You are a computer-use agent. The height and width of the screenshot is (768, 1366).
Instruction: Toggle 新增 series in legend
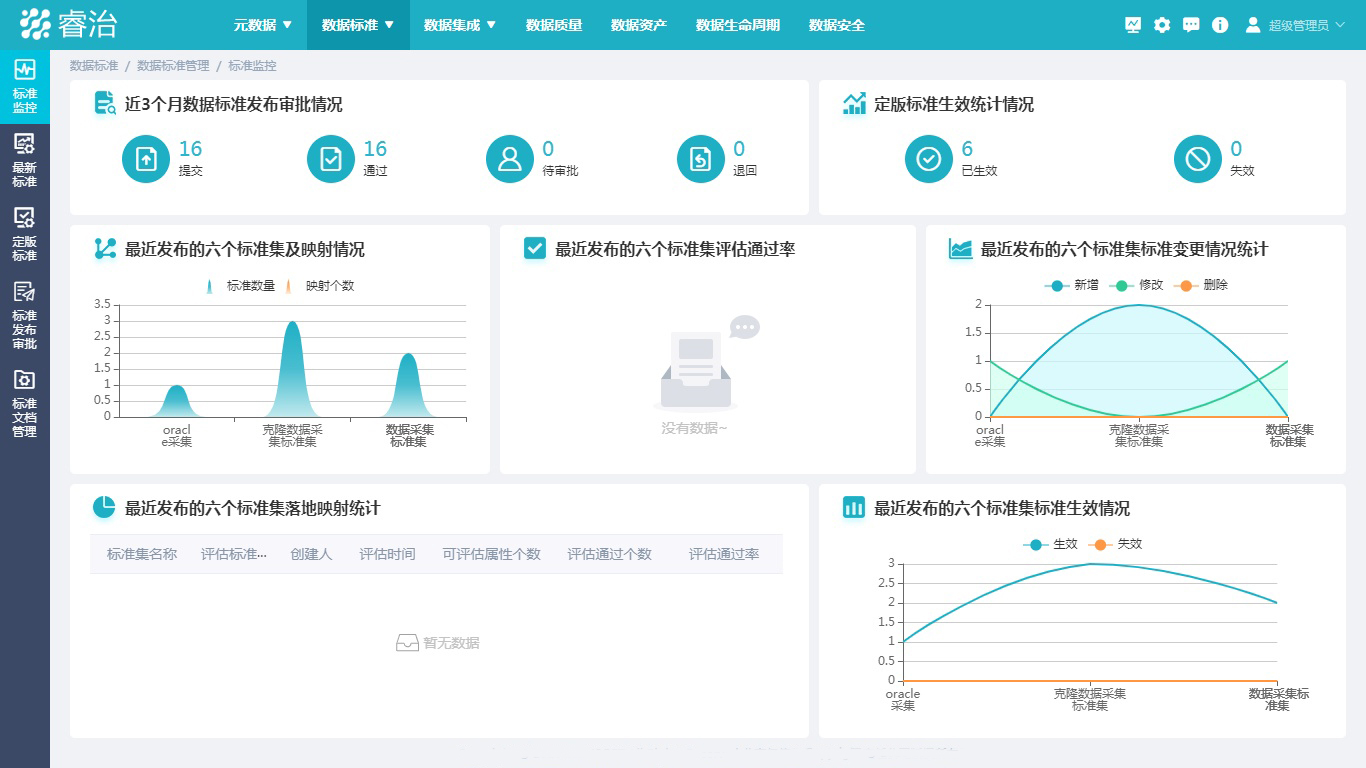tap(1073, 285)
